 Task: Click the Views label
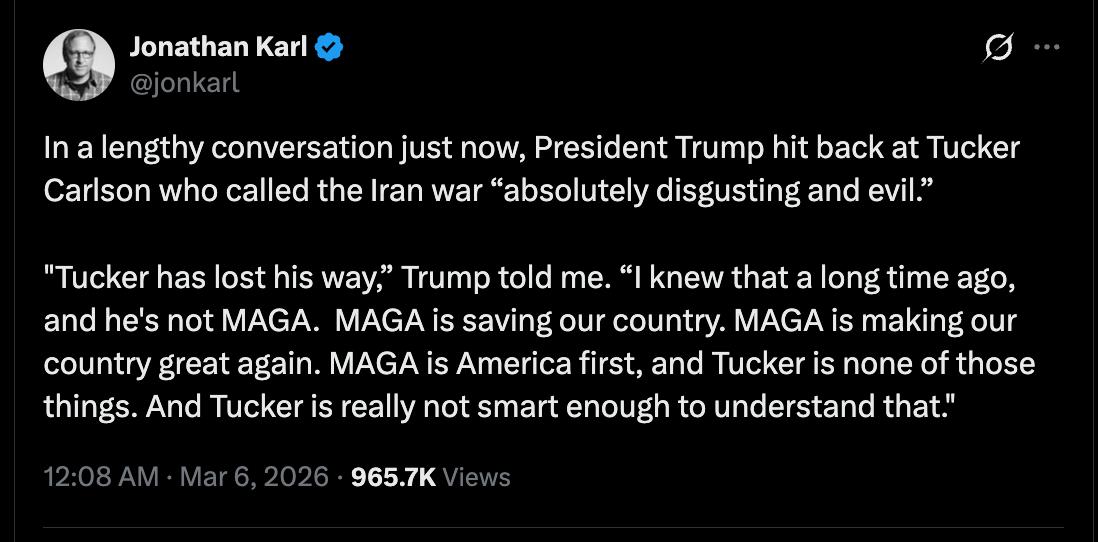[476, 477]
